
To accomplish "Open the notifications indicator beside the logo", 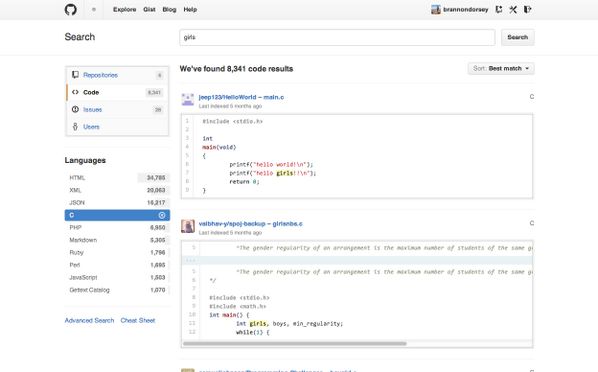I will pyautogui.click(x=94, y=10).
